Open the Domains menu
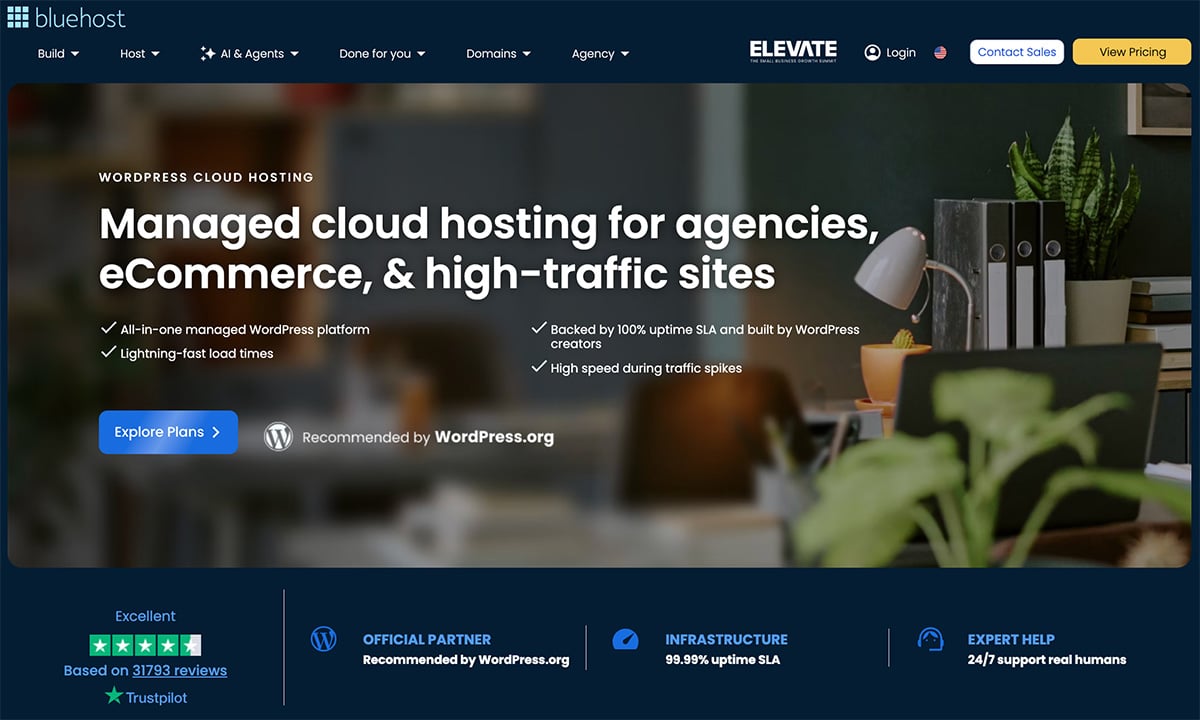Image resolution: width=1200 pixels, height=720 pixels. click(x=499, y=54)
